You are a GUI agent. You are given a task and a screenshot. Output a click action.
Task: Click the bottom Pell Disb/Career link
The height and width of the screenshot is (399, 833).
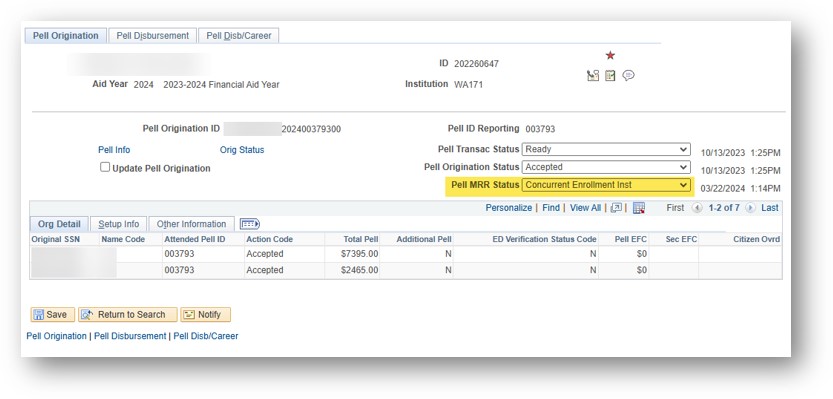(206, 336)
